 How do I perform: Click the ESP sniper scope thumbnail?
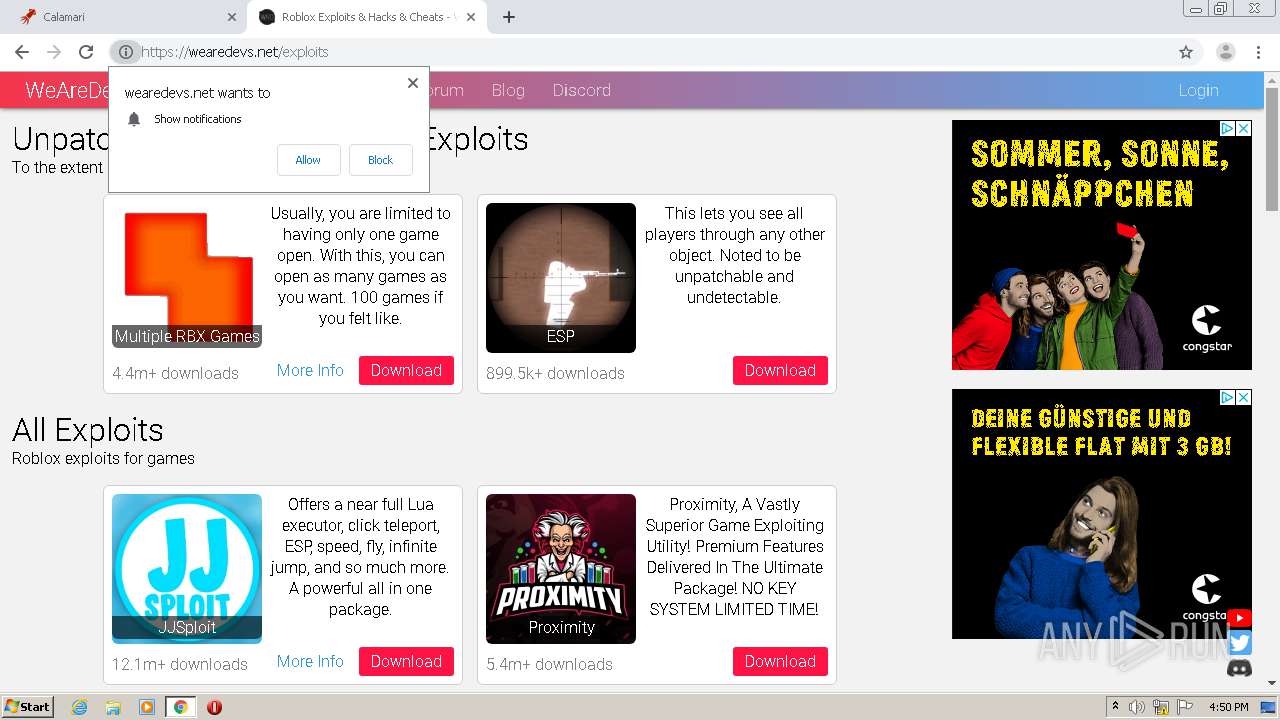coord(561,277)
